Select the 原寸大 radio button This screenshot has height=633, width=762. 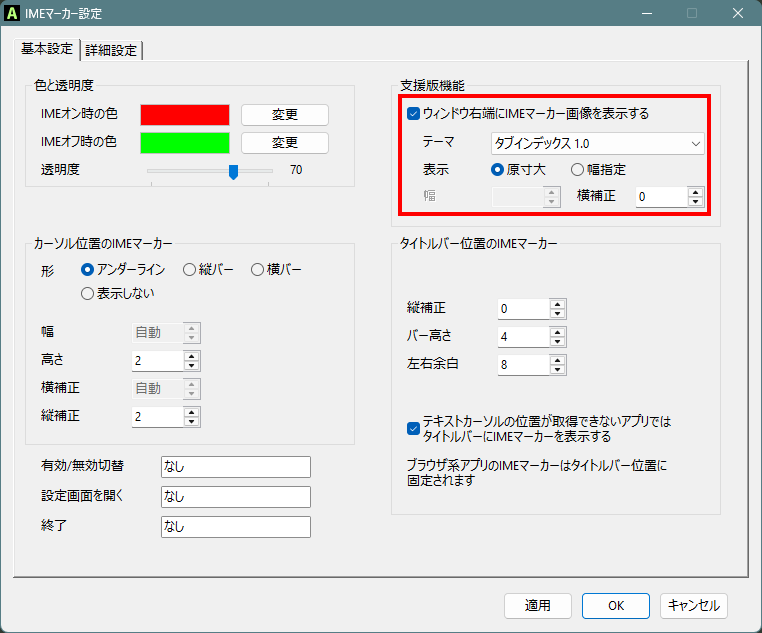(497, 170)
